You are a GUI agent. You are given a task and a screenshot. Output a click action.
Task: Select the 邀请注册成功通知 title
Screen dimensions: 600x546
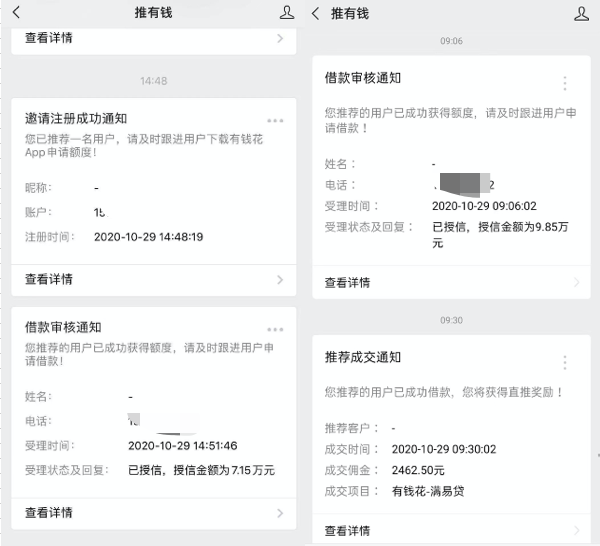tap(76, 119)
